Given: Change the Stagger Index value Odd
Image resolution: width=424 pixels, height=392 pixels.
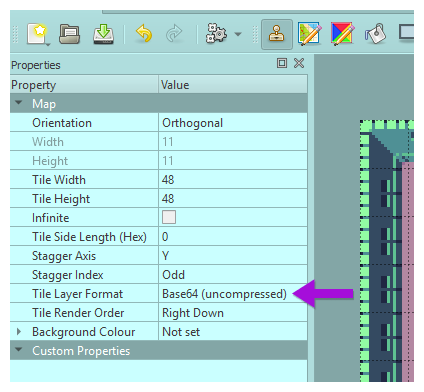Looking at the screenshot, I should [233, 275].
